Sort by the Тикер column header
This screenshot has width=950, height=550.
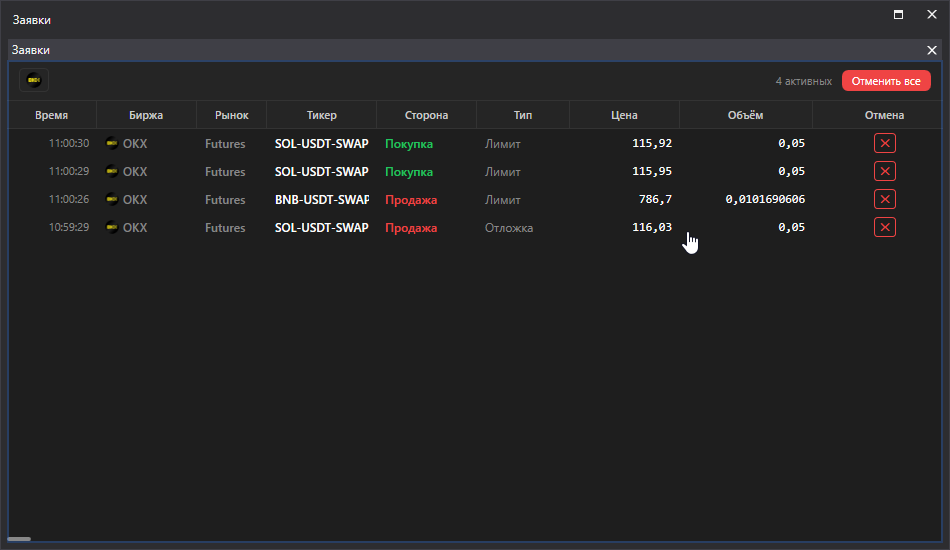pyautogui.click(x=321, y=115)
